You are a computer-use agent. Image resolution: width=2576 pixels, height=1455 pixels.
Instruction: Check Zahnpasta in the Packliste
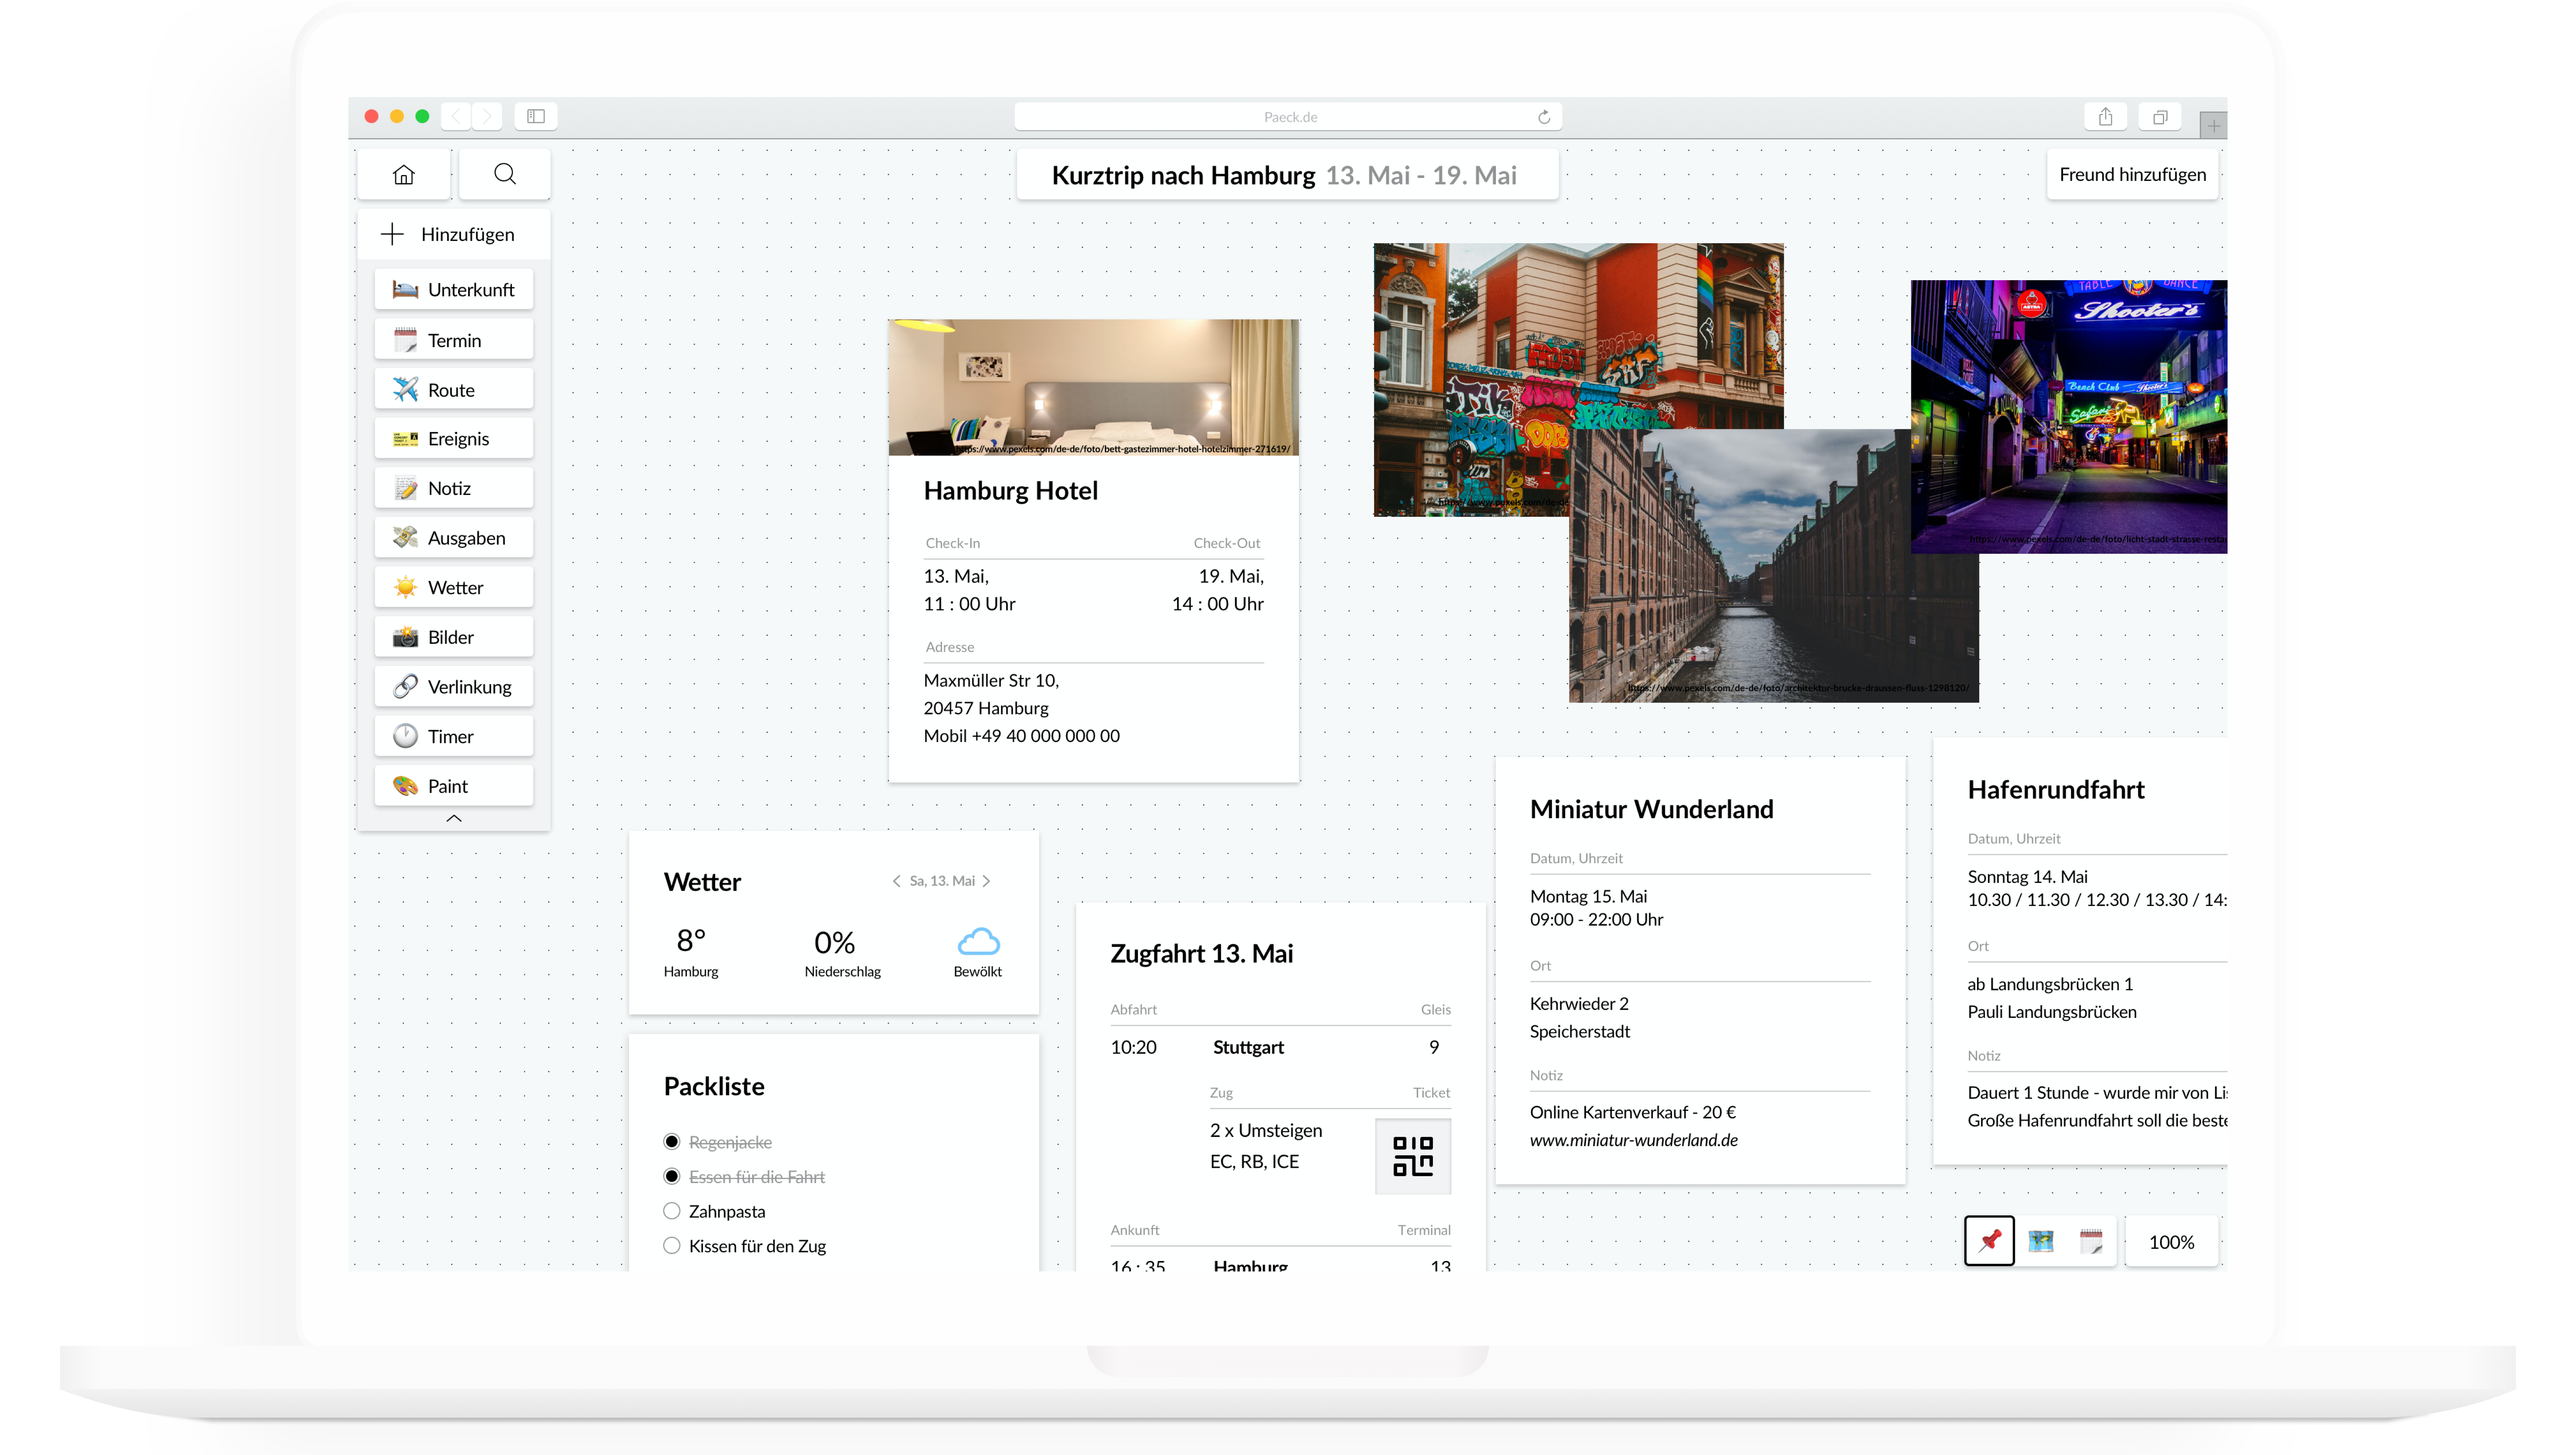click(x=672, y=1211)
